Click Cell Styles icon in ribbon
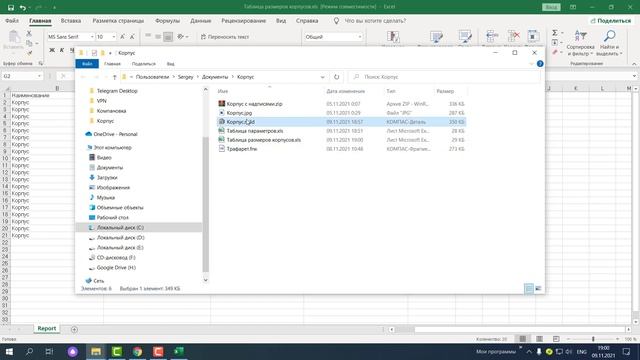640x360 pixels. click(465, 37)
